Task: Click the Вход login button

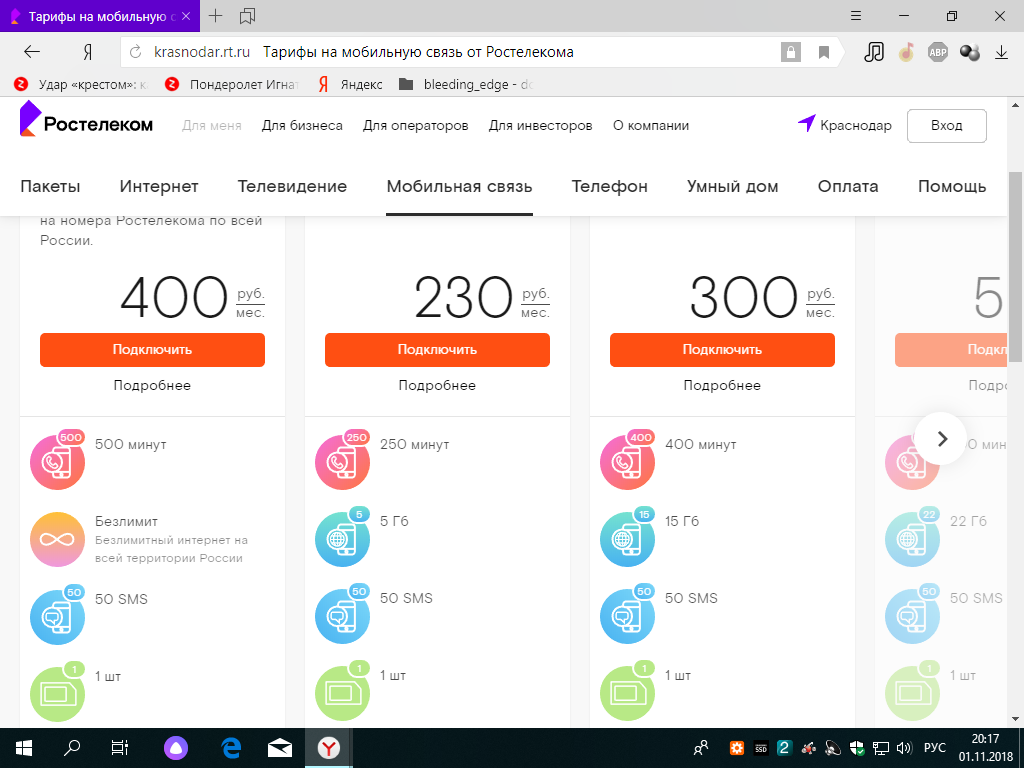Action: pos(946,125)
